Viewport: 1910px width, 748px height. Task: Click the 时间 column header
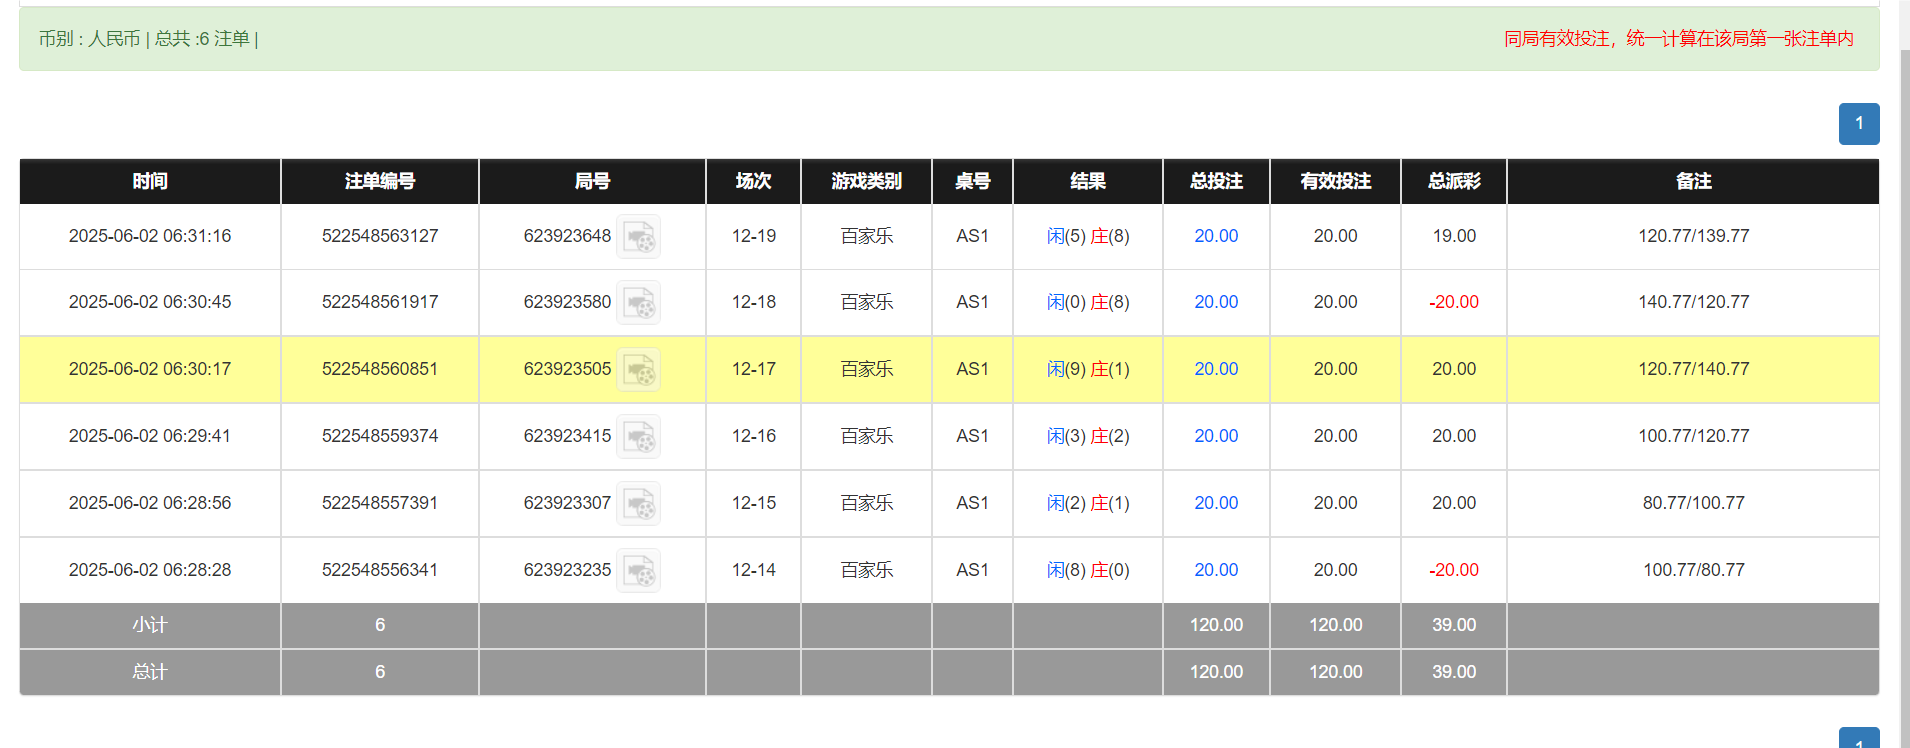150,181
